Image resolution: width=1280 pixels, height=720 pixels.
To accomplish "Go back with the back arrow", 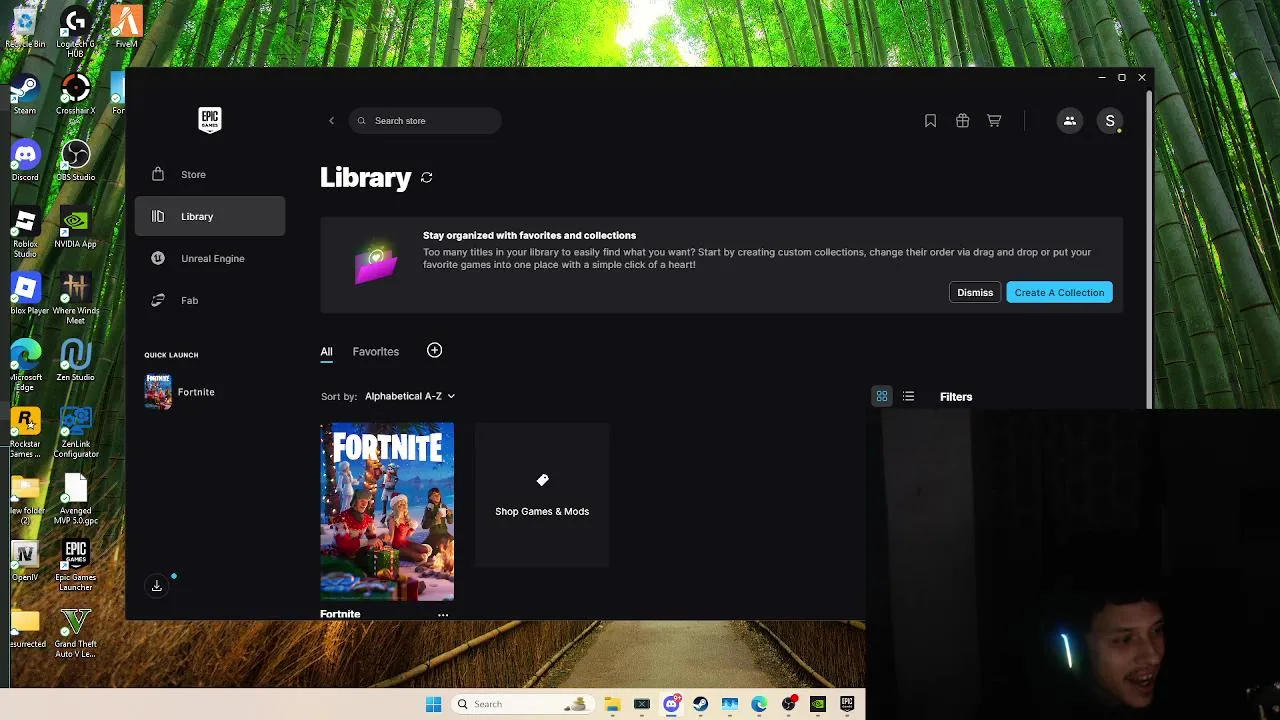I will coord(332,121).
